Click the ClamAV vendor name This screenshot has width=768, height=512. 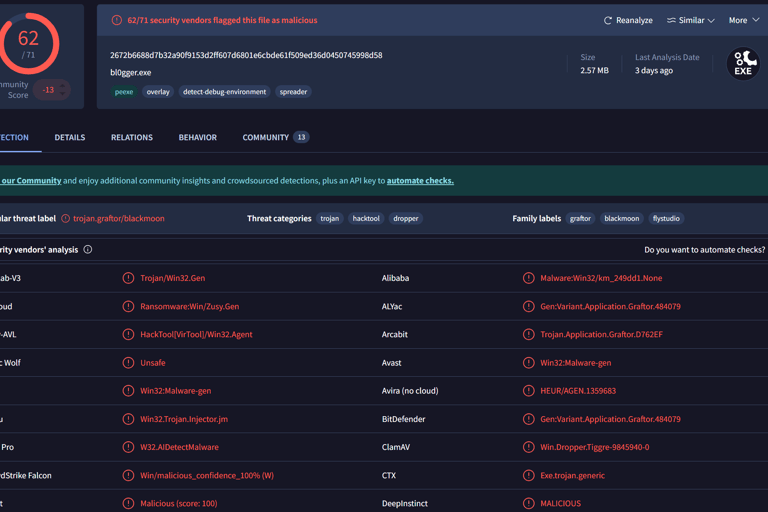(396, 447)
